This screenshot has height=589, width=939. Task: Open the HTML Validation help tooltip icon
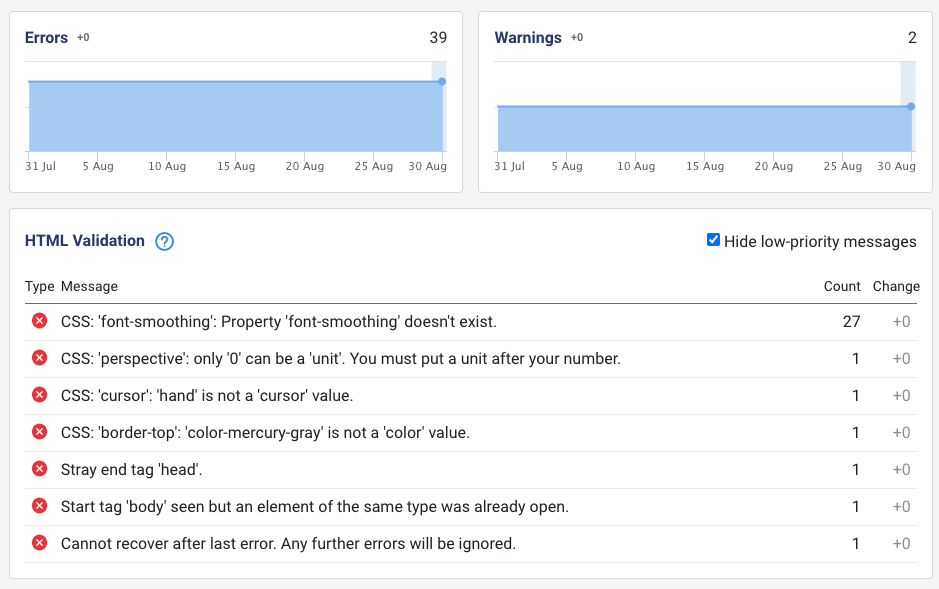coord(164,241)
